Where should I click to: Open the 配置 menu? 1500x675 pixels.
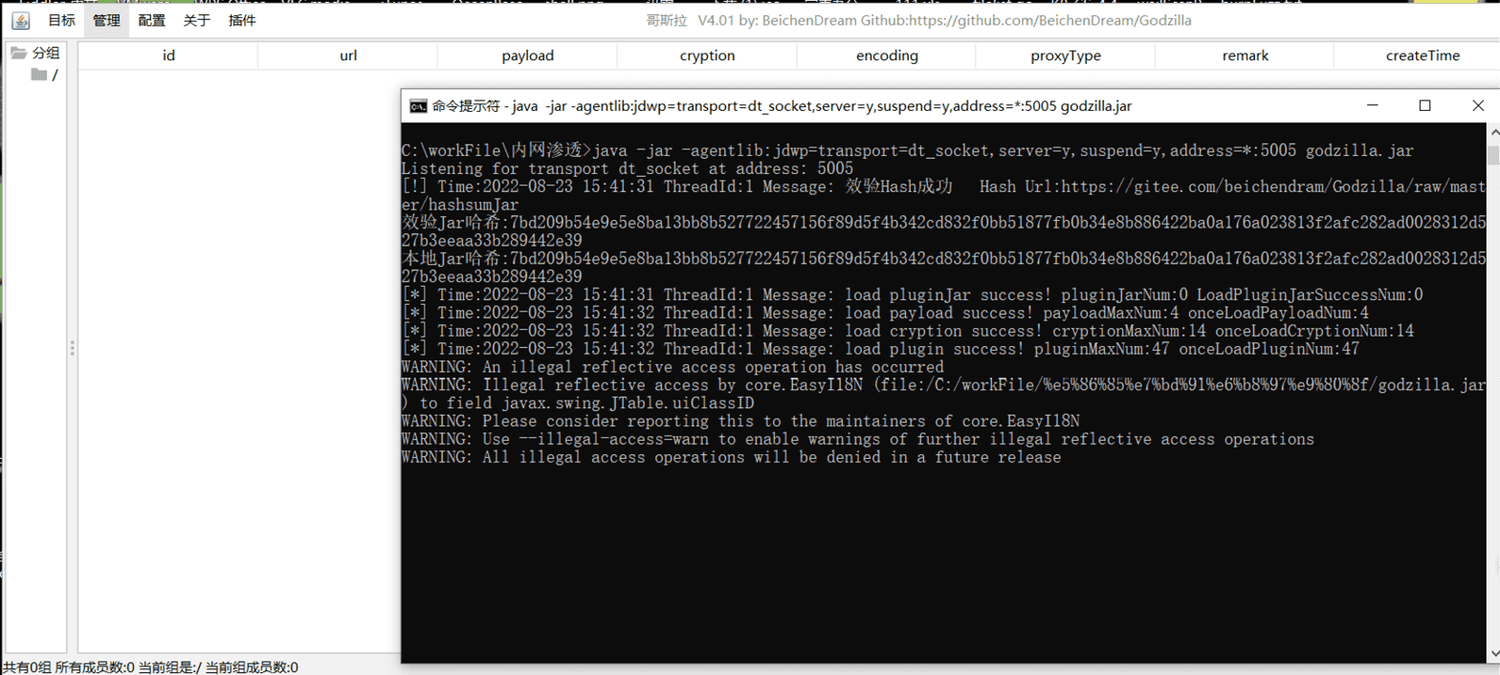(x=152, y=20)
